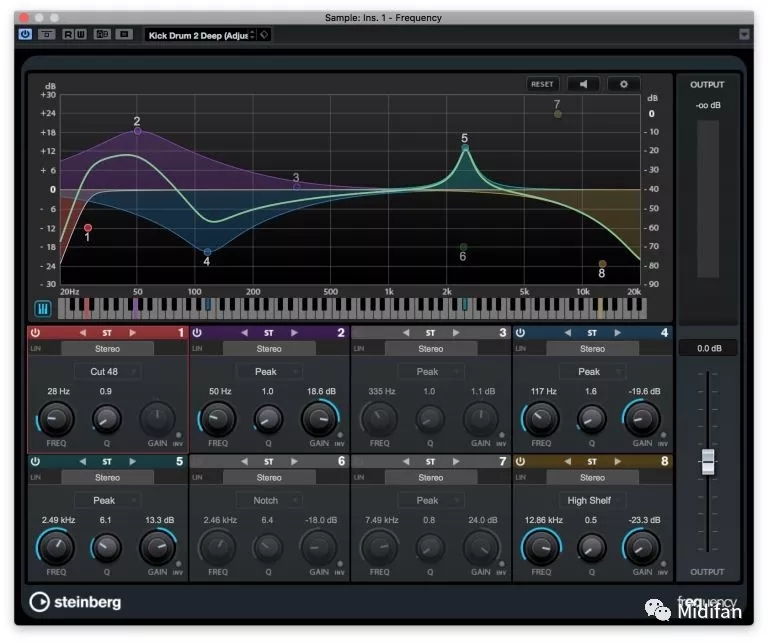
Task: Click band 5 node on EQ curve
Action: point(464,148)
